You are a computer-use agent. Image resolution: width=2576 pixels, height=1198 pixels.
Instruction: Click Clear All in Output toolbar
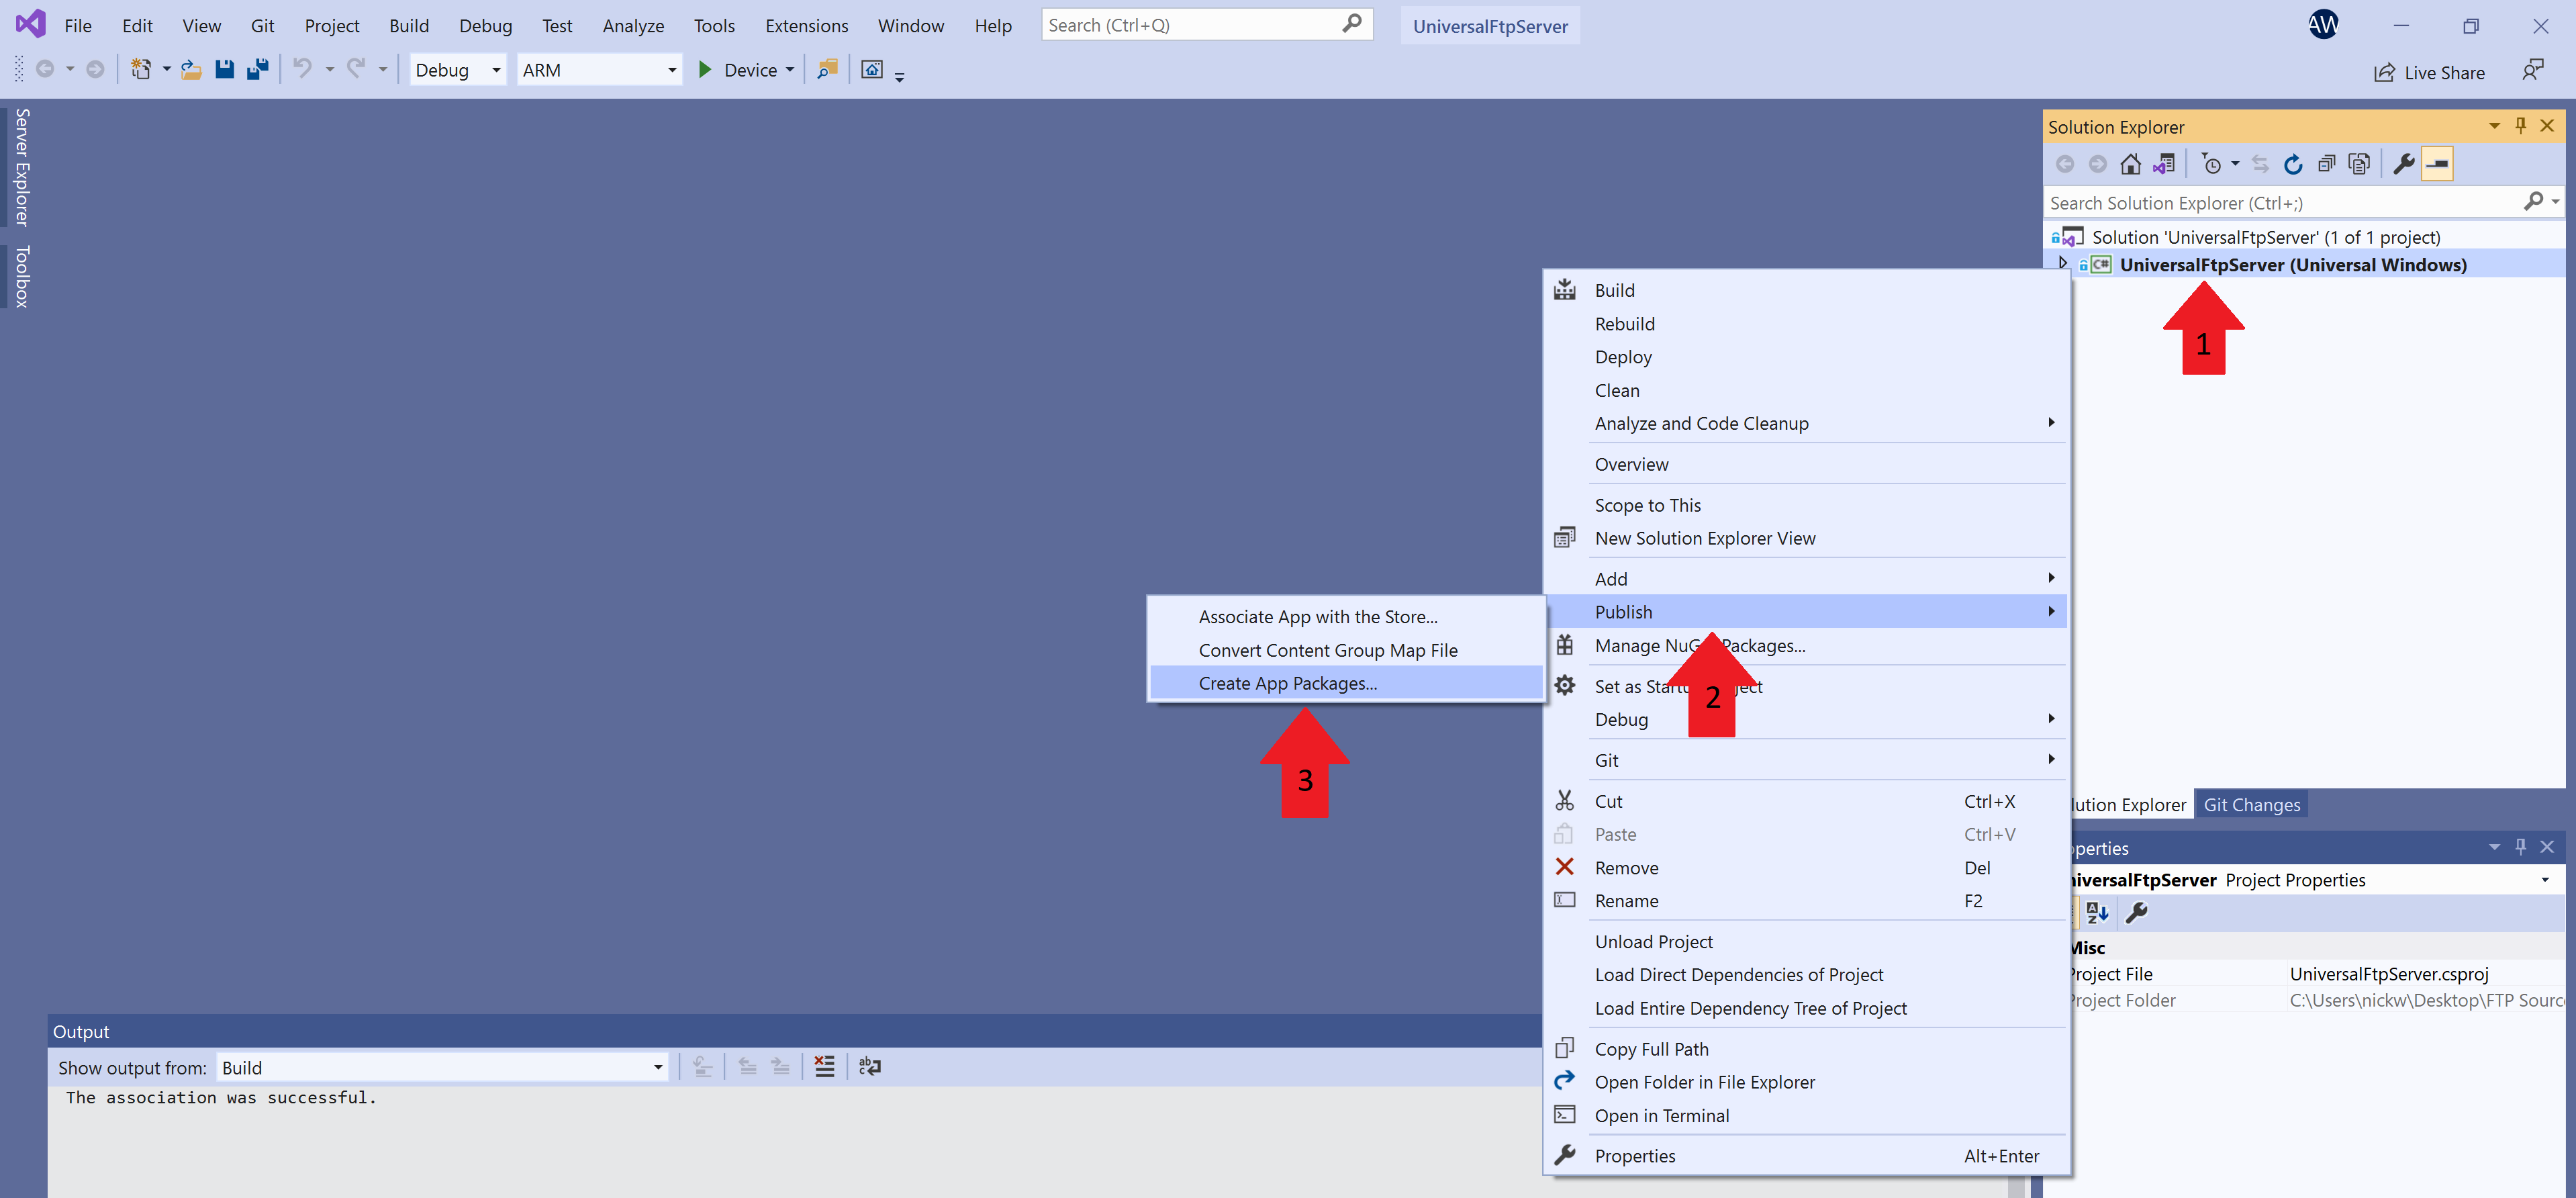click(x=824, y=1067)
